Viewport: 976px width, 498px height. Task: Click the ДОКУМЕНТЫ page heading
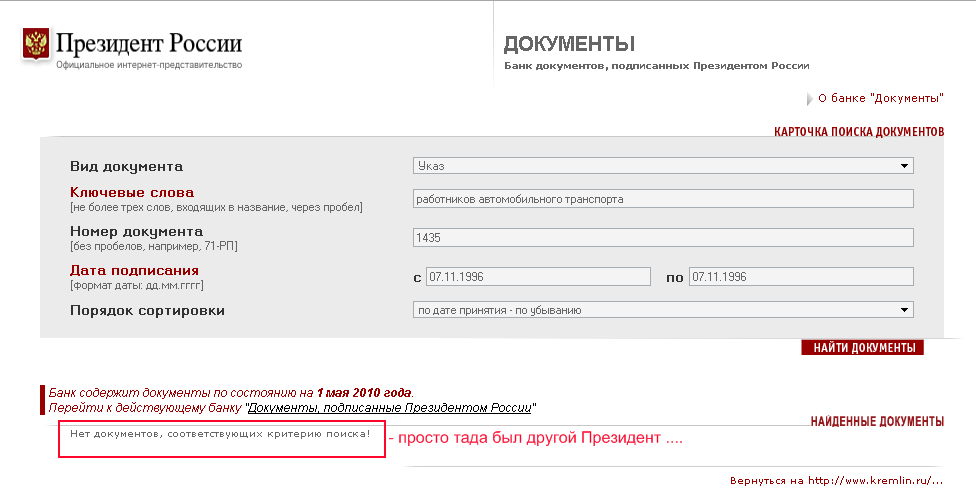569,44
